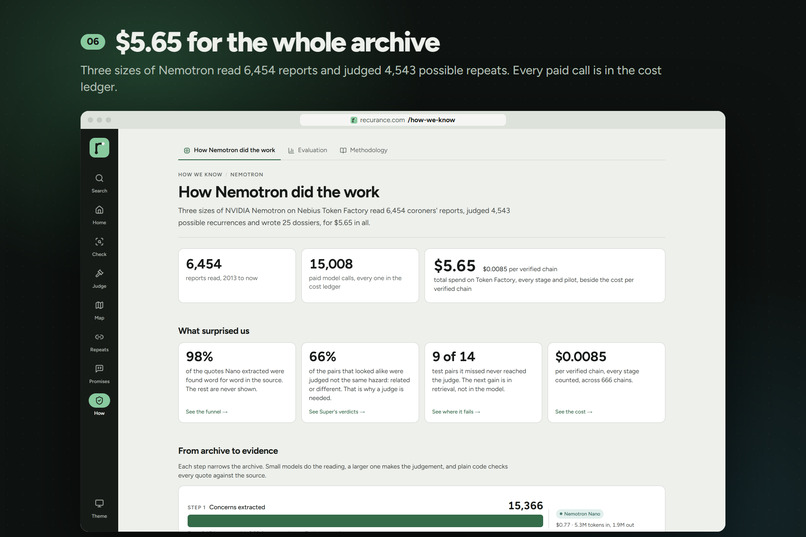806x537 pixels.
Task: Click the 15,008 paid model calls card
Action: (x=360, y=275)
